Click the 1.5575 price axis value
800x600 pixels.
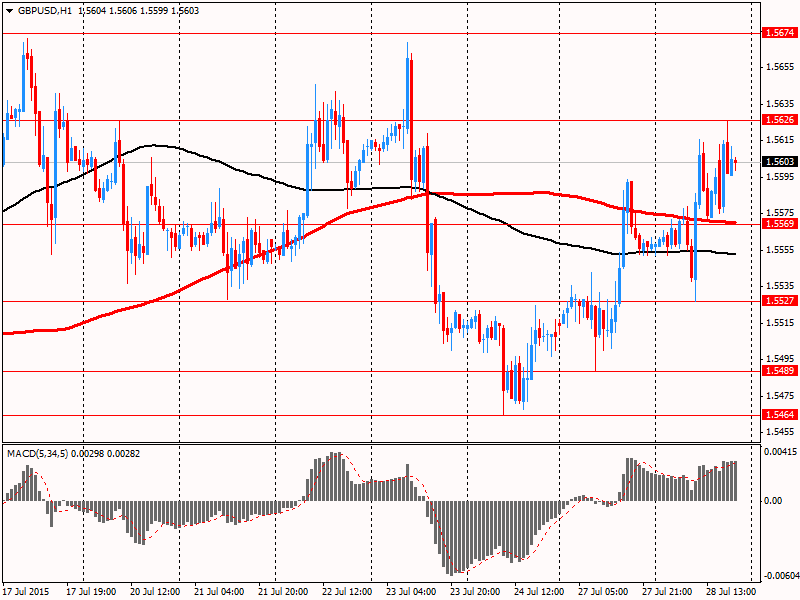pyautogui.click(x=781, y=213)
